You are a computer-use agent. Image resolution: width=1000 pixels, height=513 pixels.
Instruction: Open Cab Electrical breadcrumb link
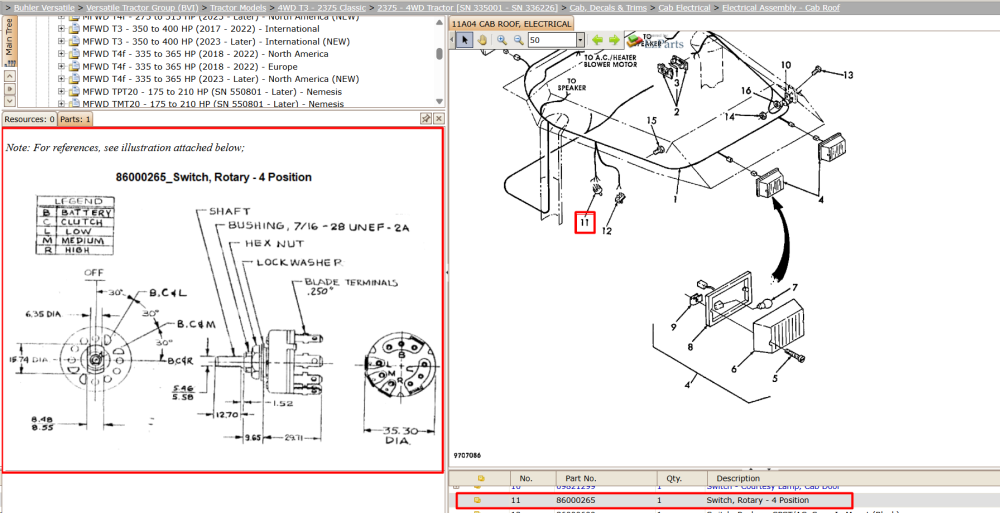(684, 8)
